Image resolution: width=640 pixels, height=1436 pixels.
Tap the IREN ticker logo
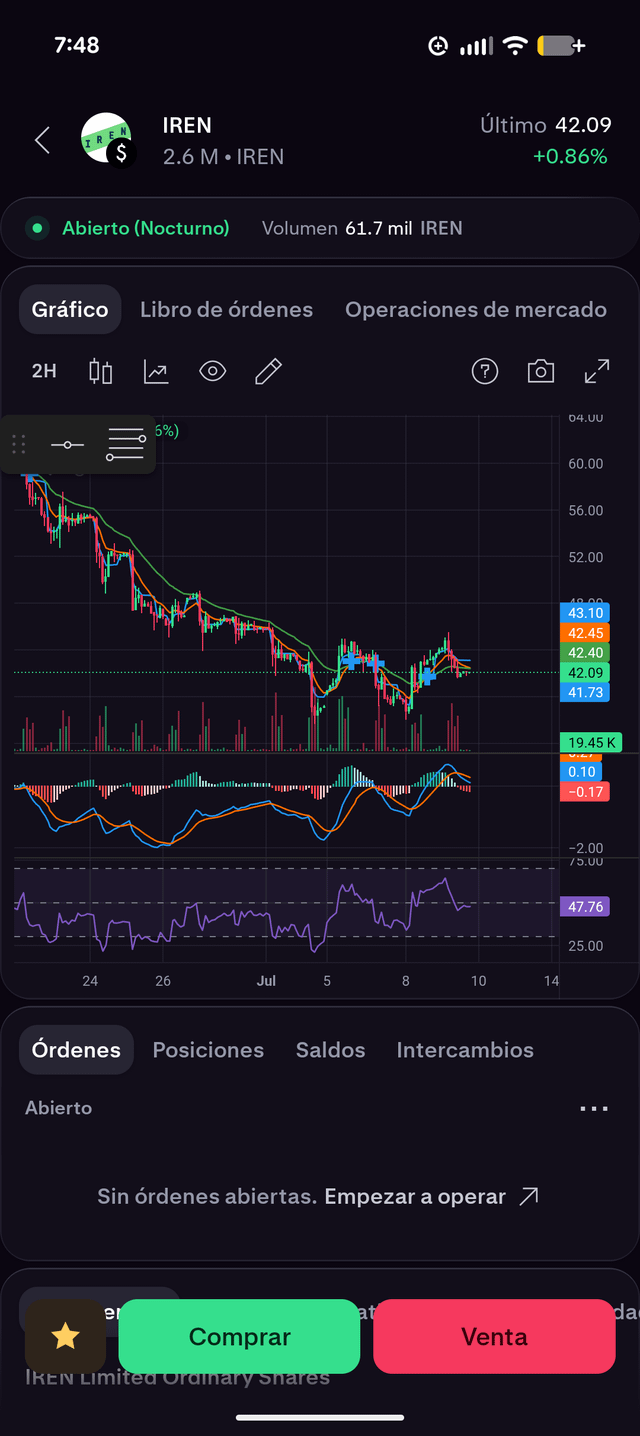click(x=107, y=140)
